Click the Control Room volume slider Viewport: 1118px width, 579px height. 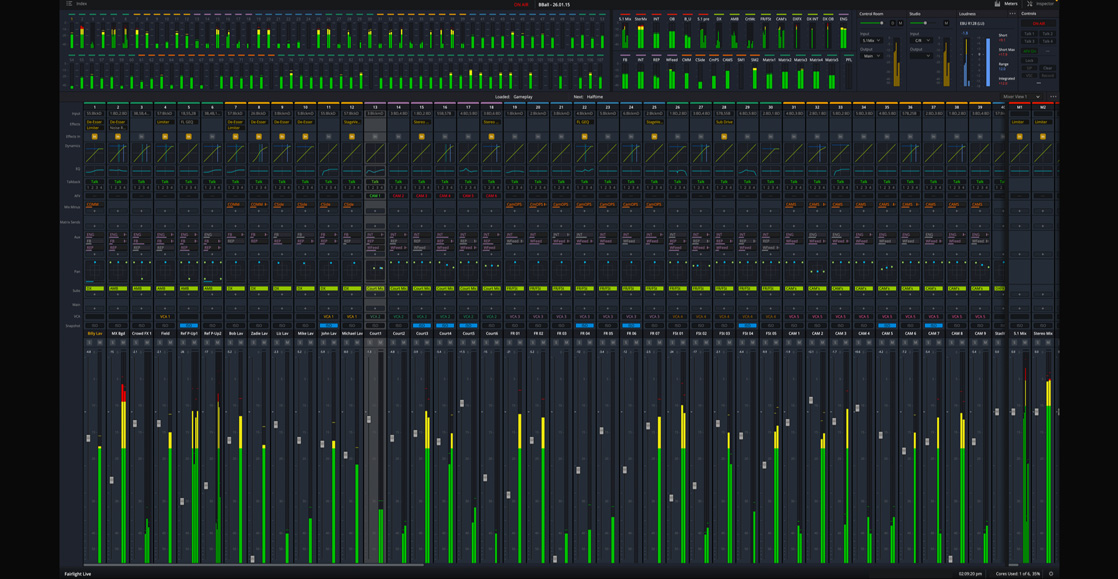[x=873, y=23]
